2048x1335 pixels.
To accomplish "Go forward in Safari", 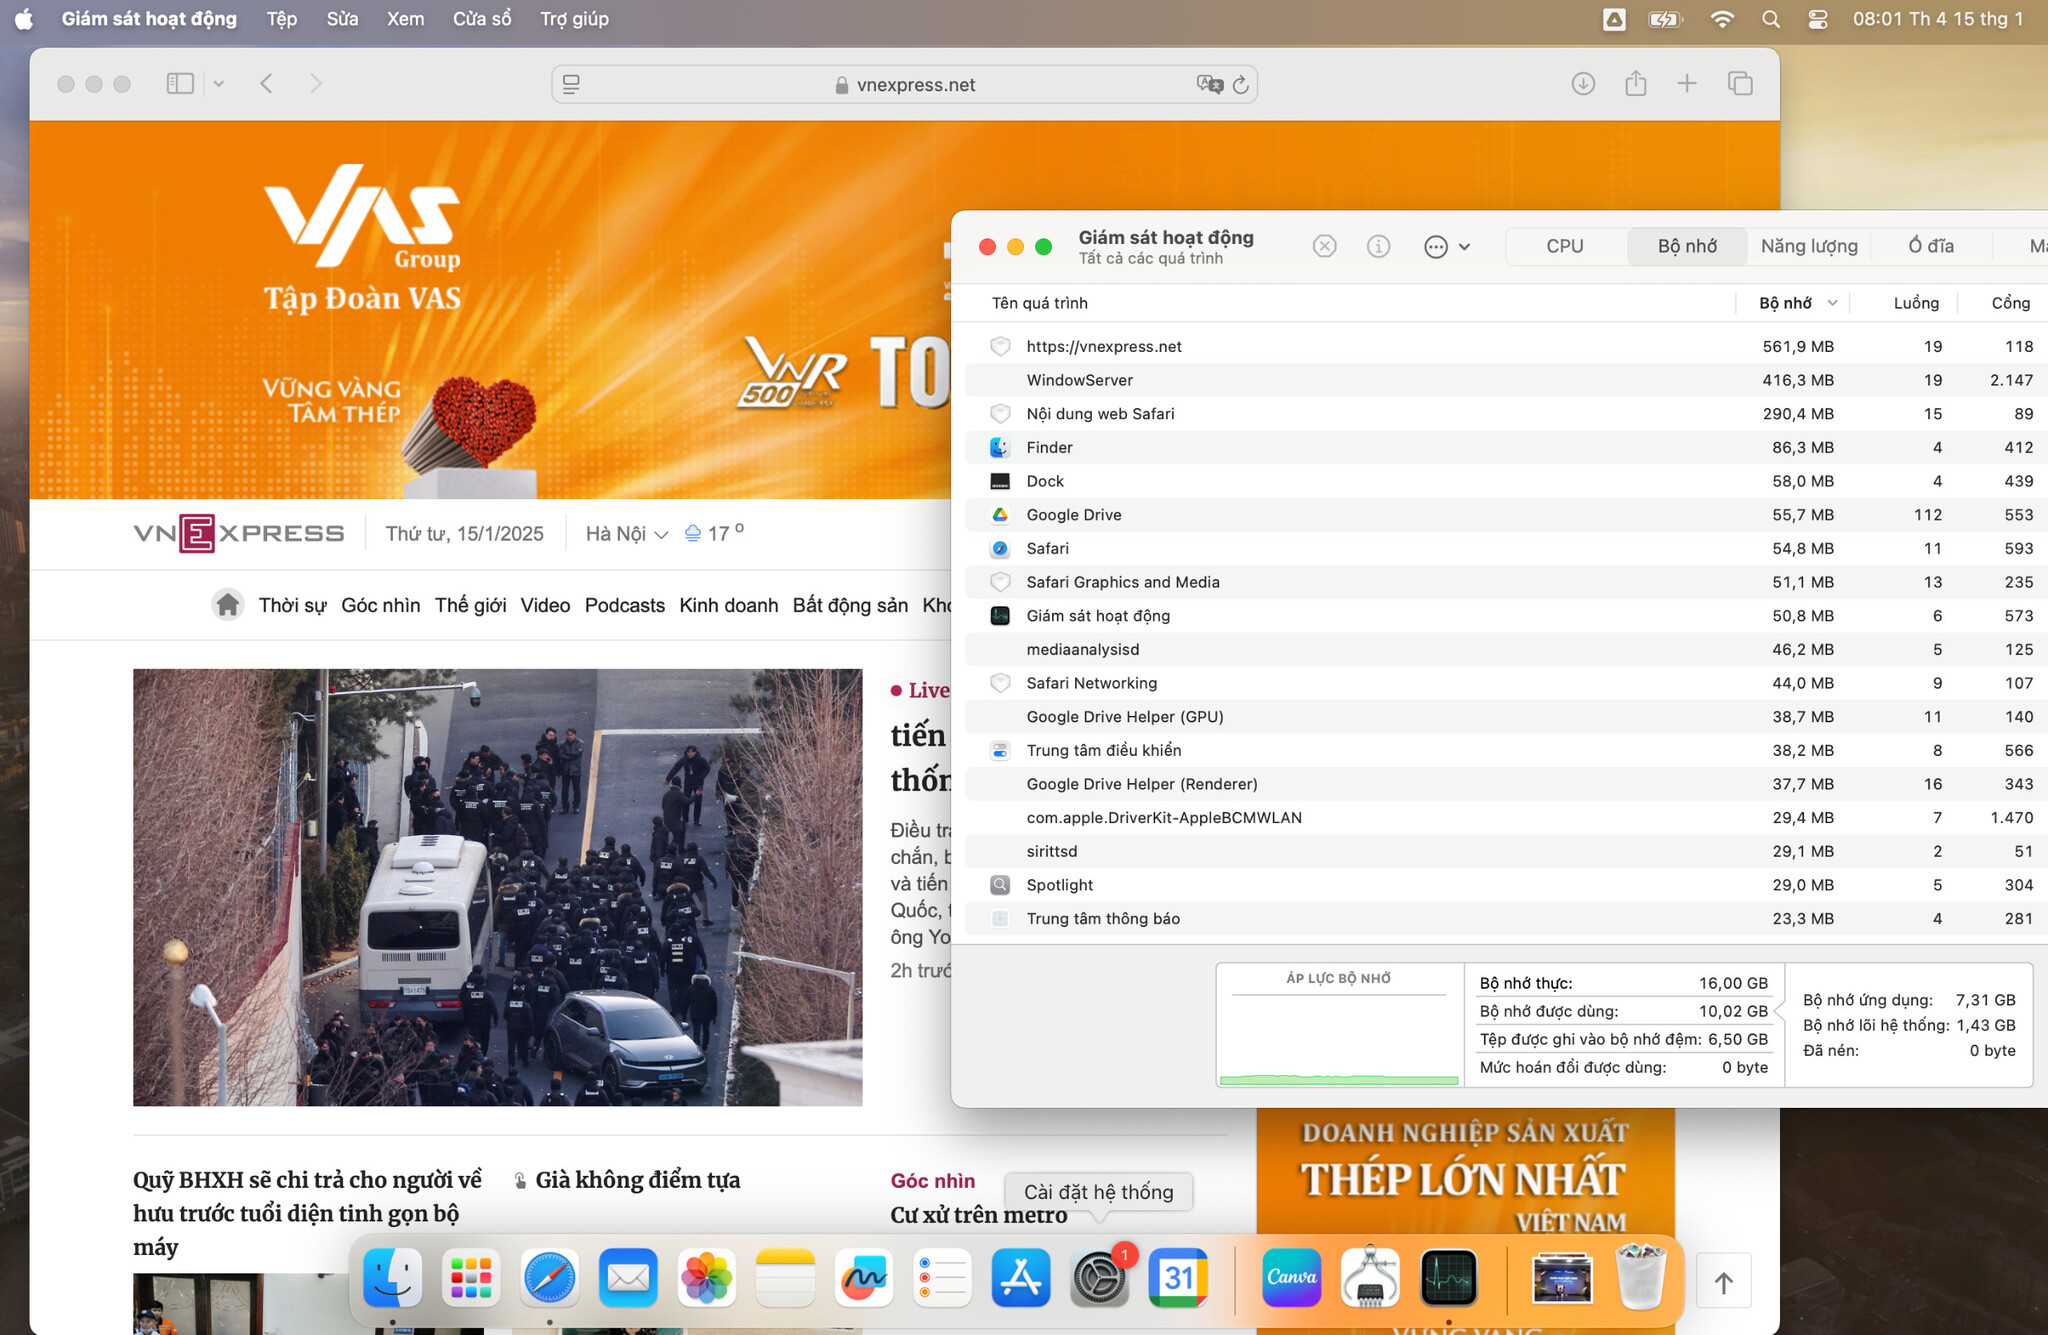I will coord(316,84).
